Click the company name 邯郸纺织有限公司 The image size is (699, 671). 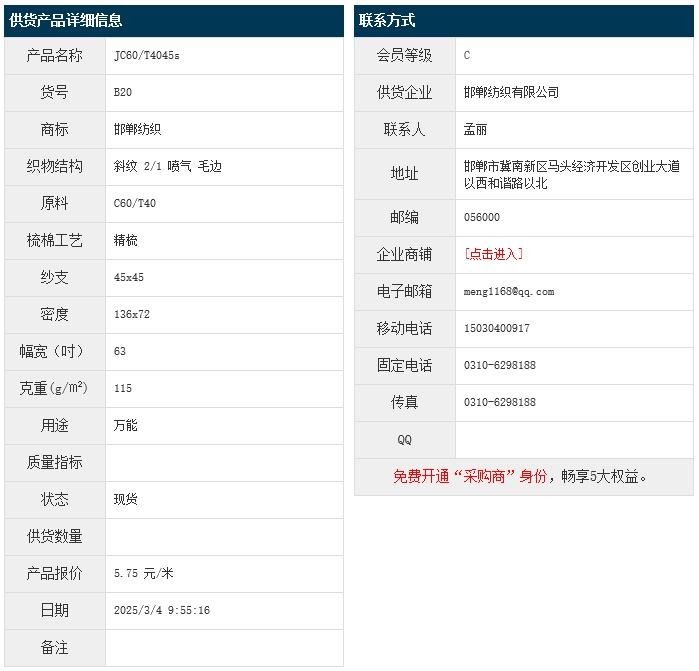[x=512, y=92]
